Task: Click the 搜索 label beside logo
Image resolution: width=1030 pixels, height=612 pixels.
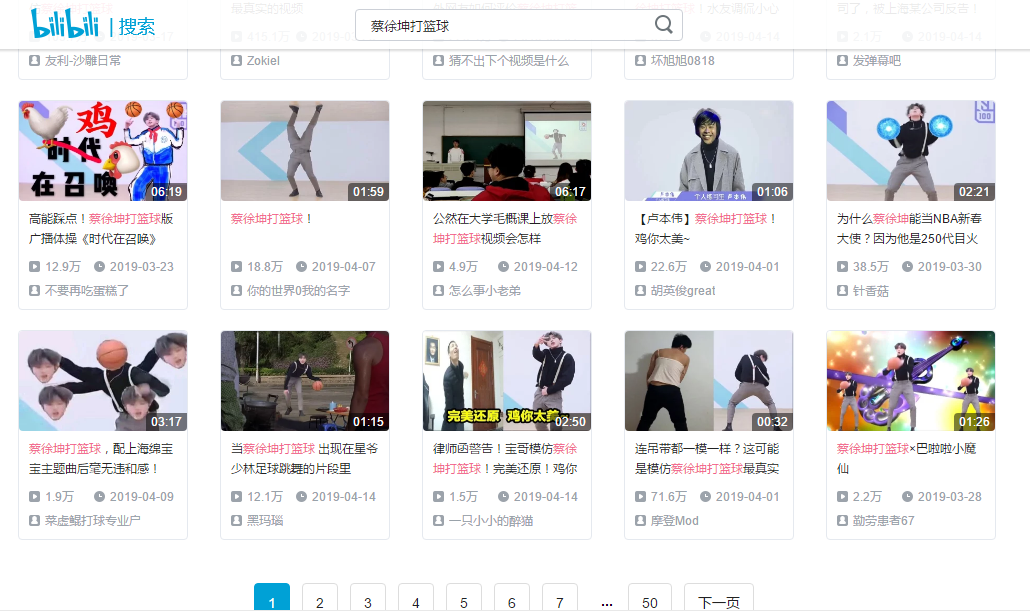Action: (x=137, y=27)
